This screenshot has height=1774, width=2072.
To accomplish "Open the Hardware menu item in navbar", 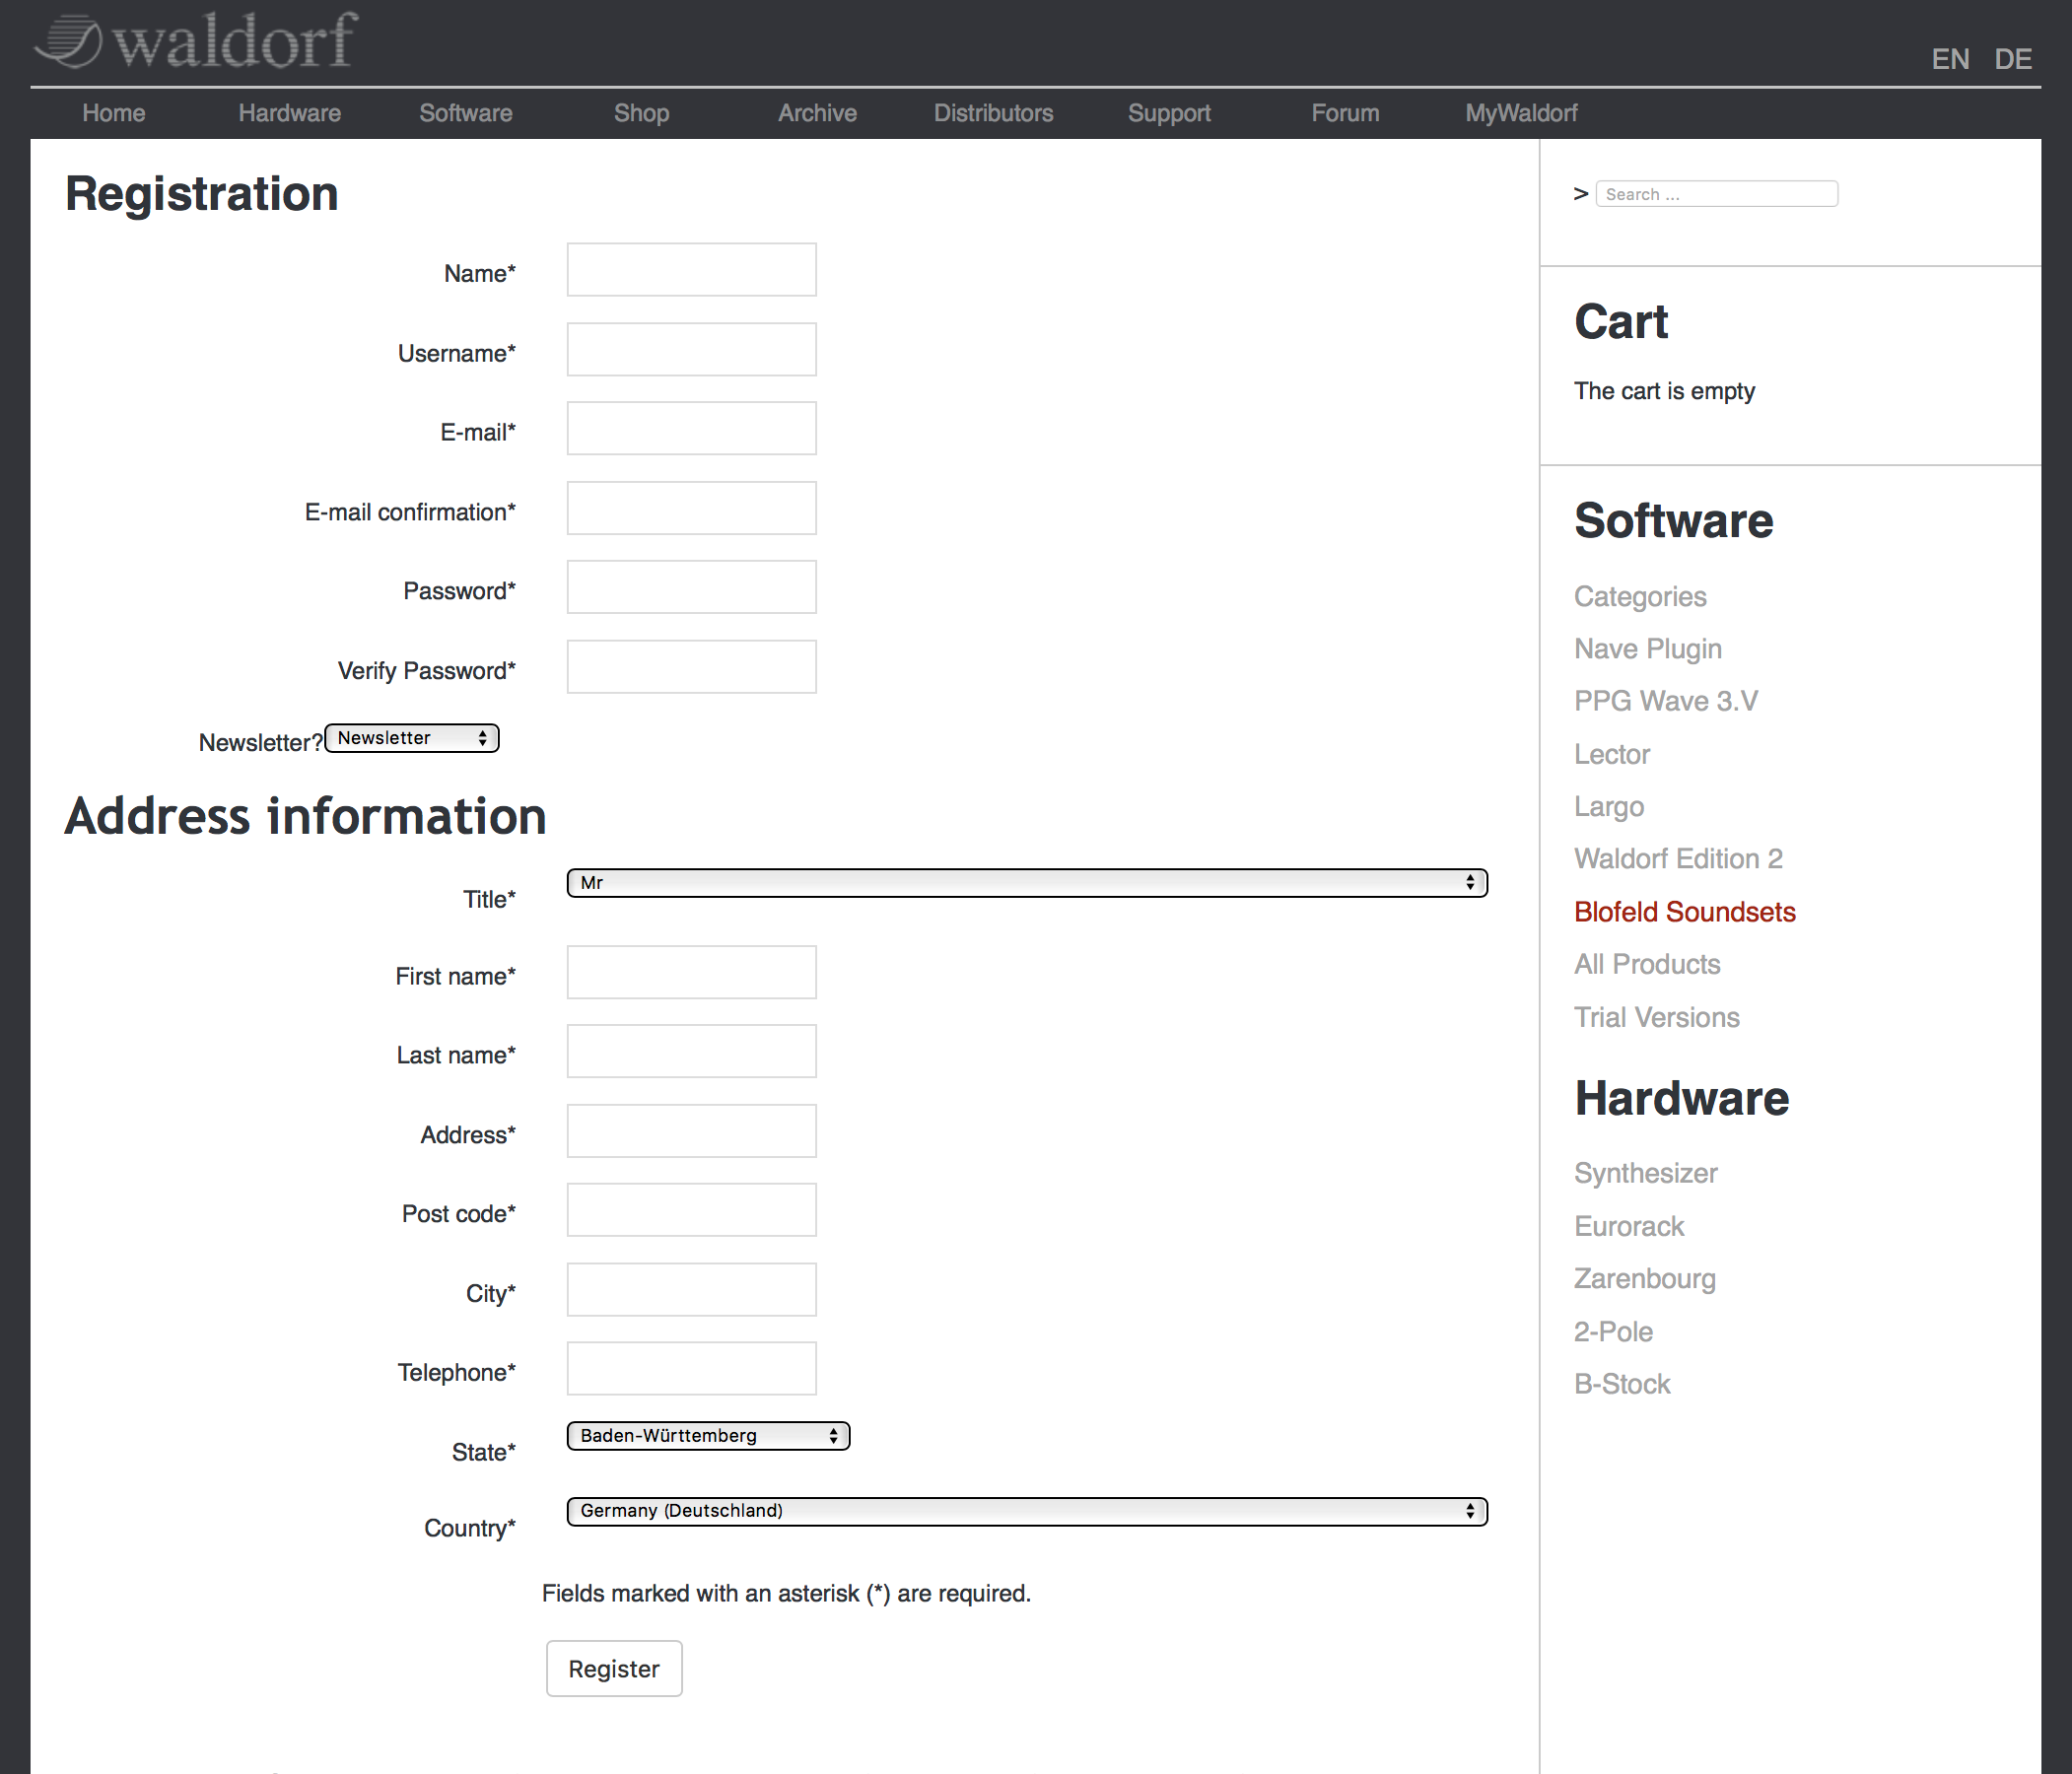I will pos(290,113).
